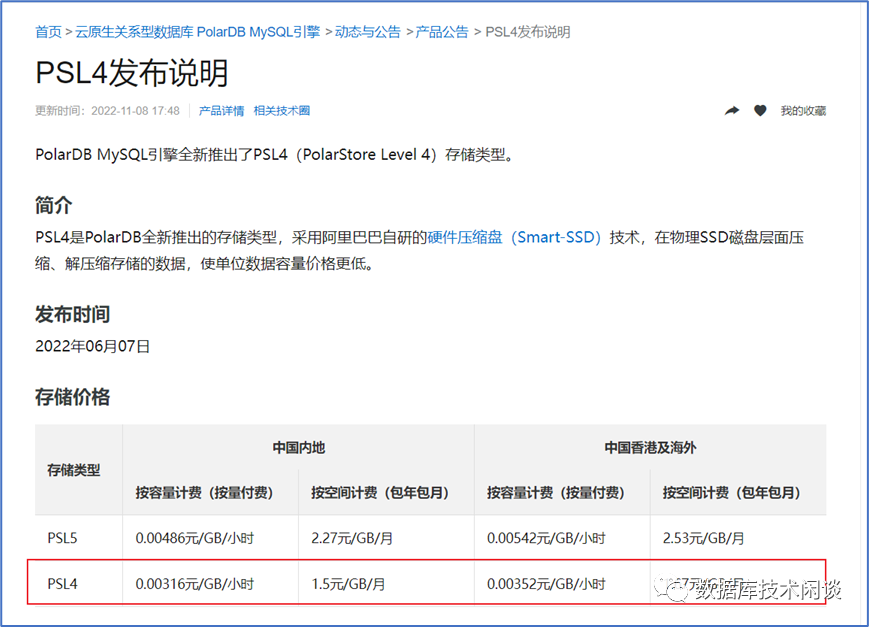Open 云原生关系型数据库 PolarDB MySQL引擎 breadcrumb
The height and width of the screenshot is (627, 869).
(197, 32)
